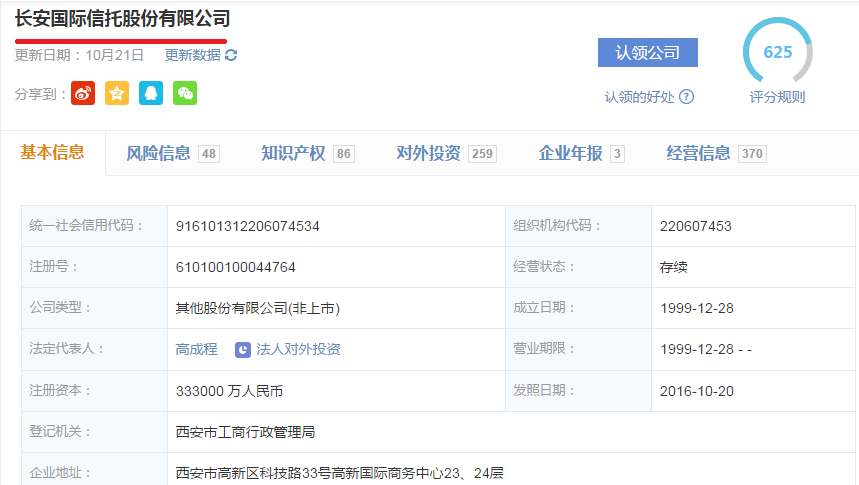Open legal representative 高成程 link
This screenshot has height=485, width=859.
coord(196,349)
